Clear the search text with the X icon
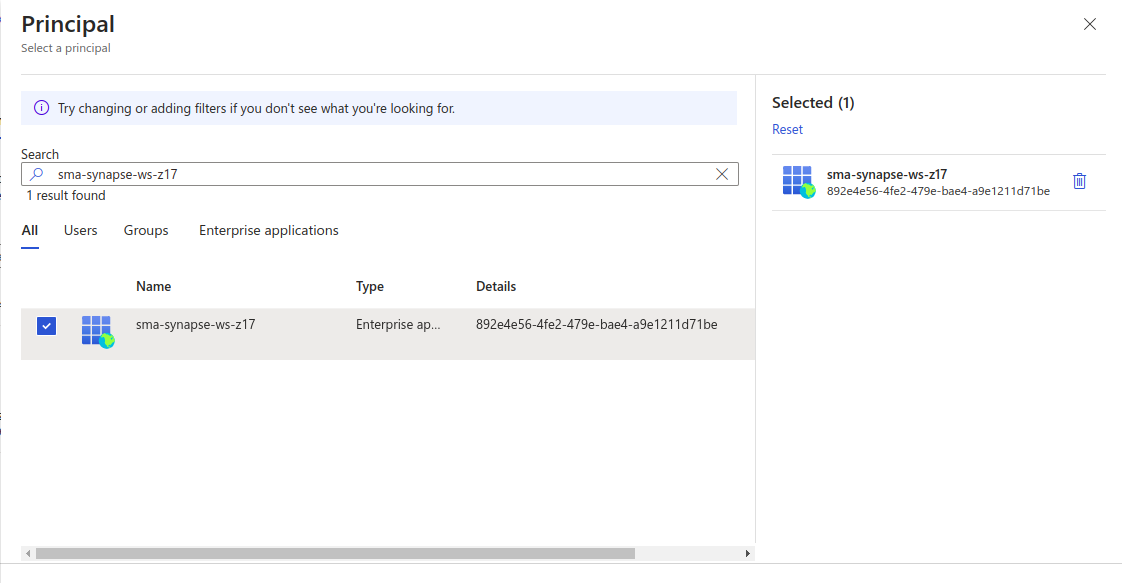The width and height of the screenshot is (1122, 583). pyautogui.click(x=722, y=174)
